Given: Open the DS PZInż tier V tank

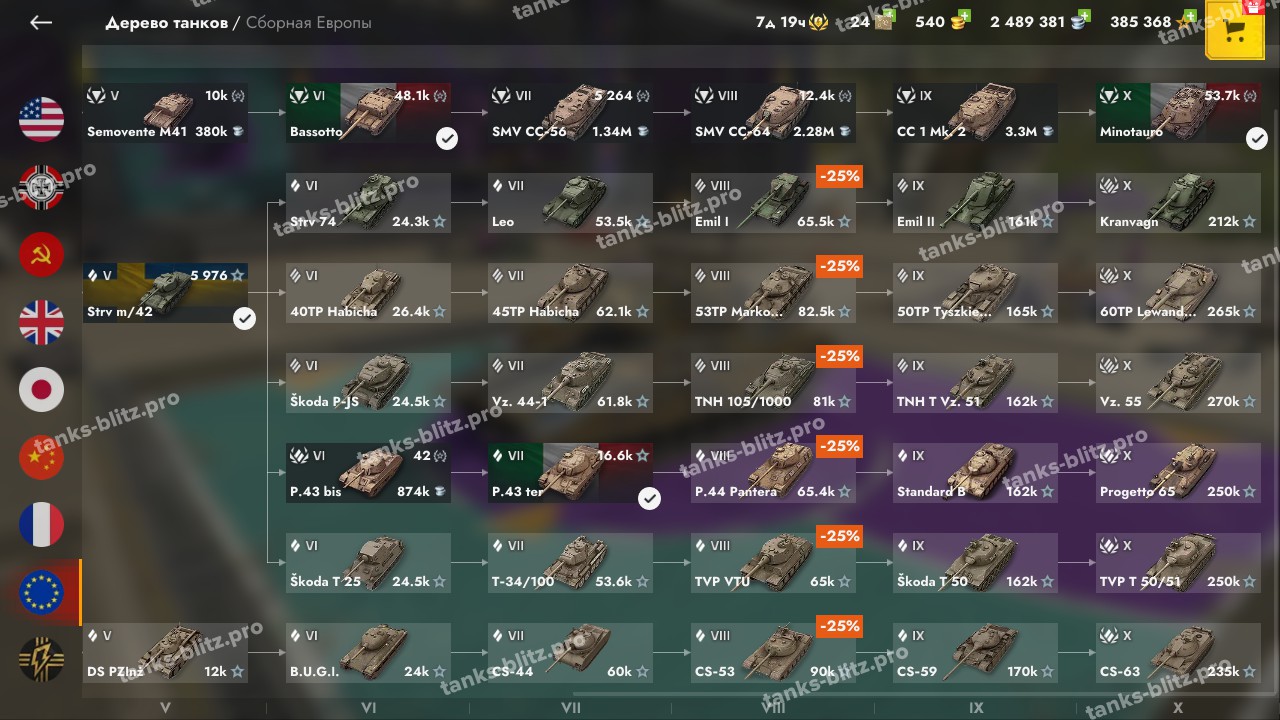Looking at the screenshot, I should click(166, 653).
